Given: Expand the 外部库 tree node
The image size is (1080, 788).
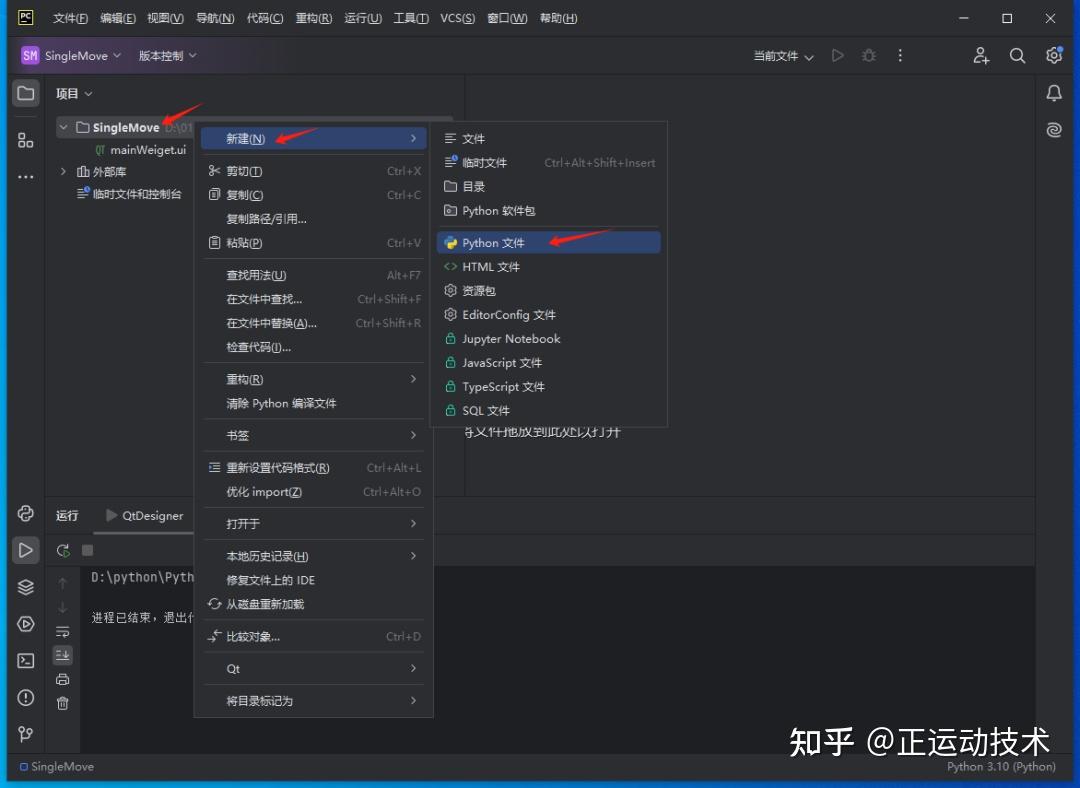Looking at the screenshot, I should point(63,171).
